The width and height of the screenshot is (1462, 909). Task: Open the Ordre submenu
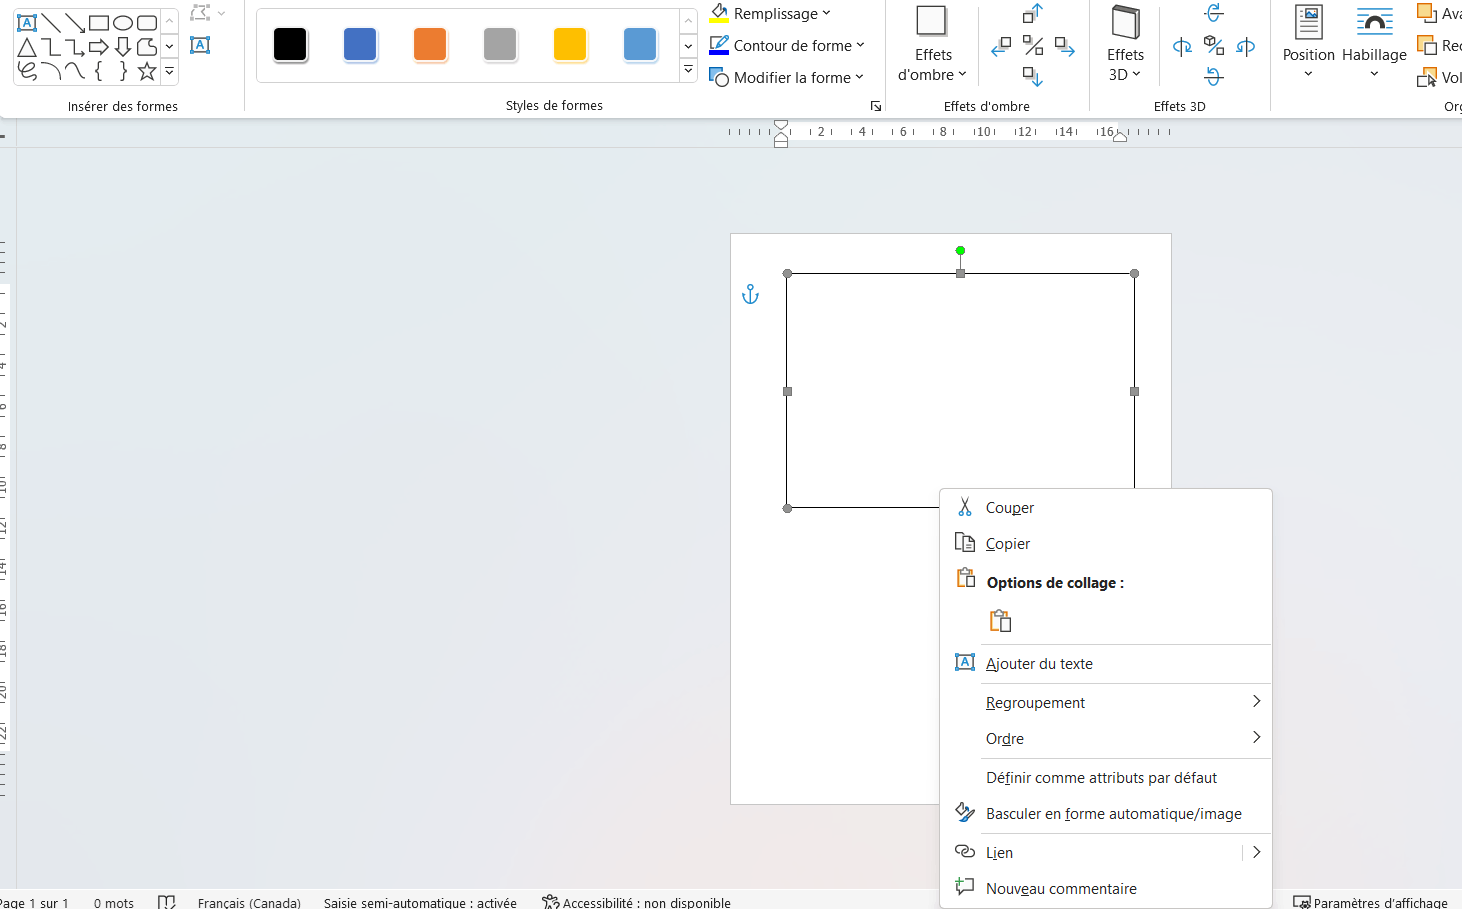(1106, 739)
